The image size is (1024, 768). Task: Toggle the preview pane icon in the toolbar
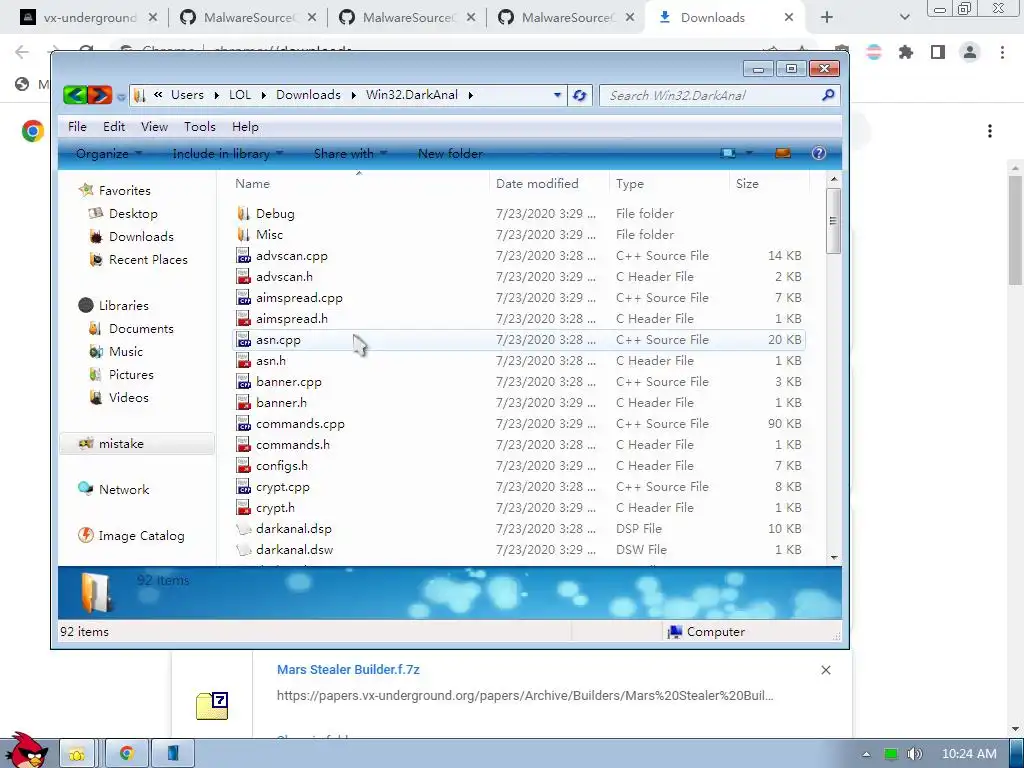coord(782,153)
